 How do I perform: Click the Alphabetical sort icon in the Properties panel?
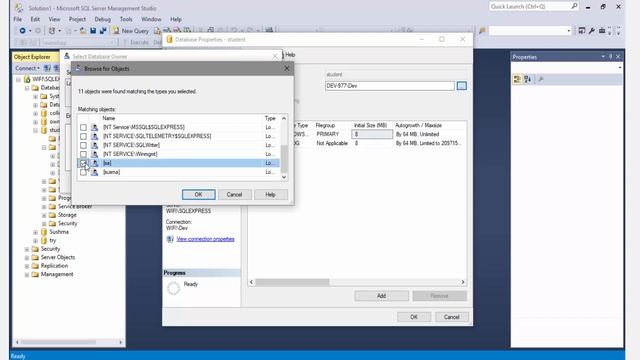point(528,79)
